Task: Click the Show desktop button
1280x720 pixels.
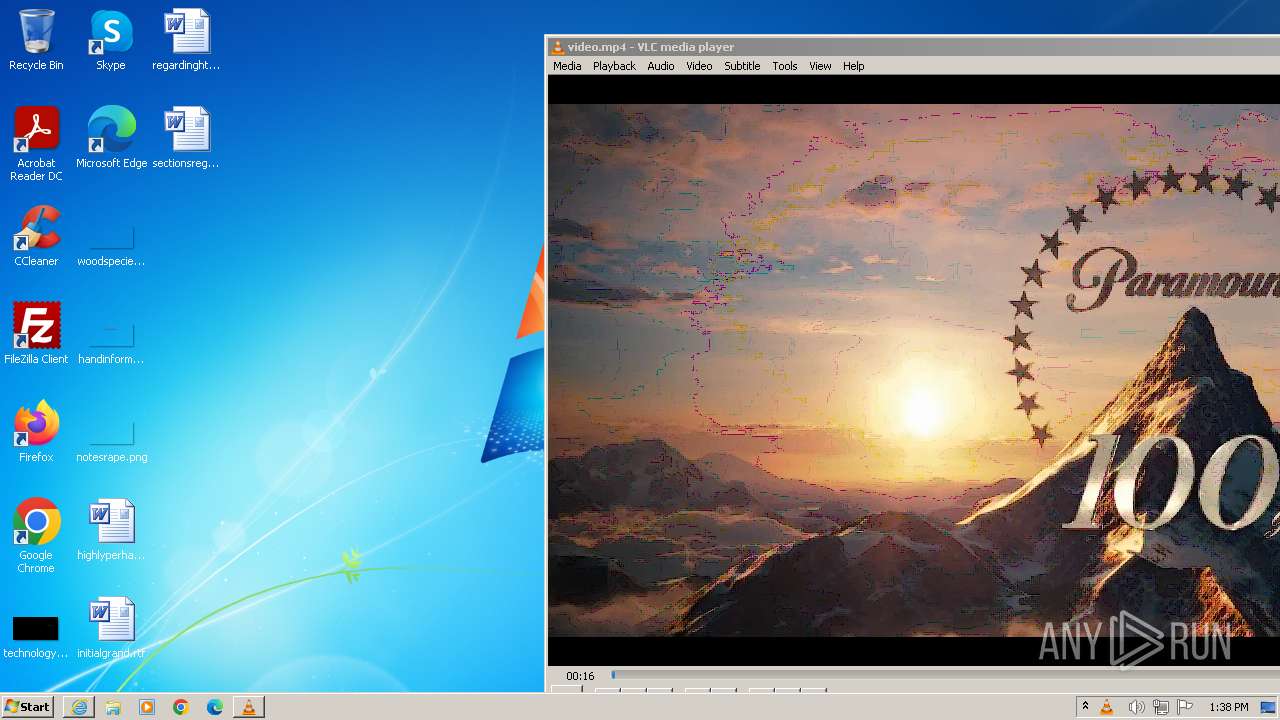Action: [1268, 707]
